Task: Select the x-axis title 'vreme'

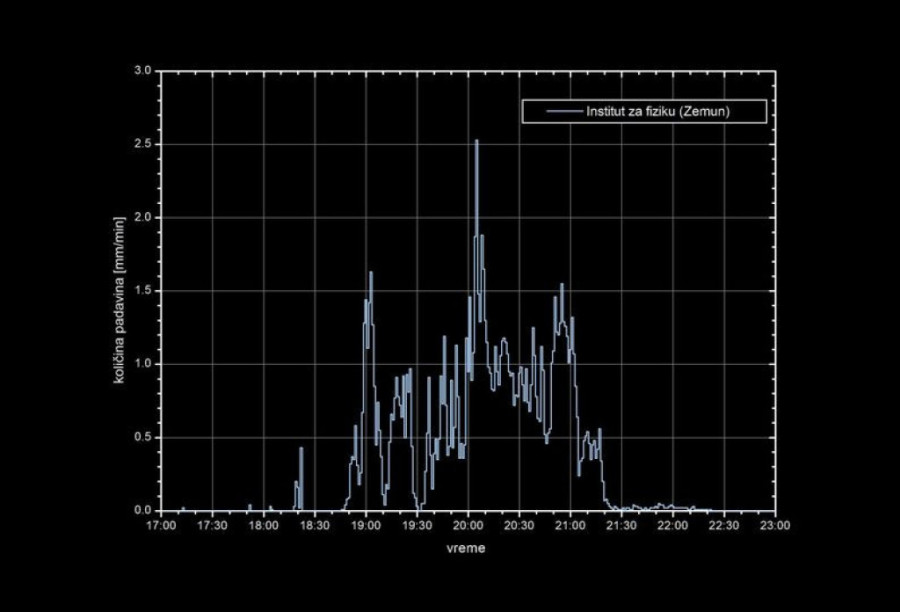Action: coord(467,548)
